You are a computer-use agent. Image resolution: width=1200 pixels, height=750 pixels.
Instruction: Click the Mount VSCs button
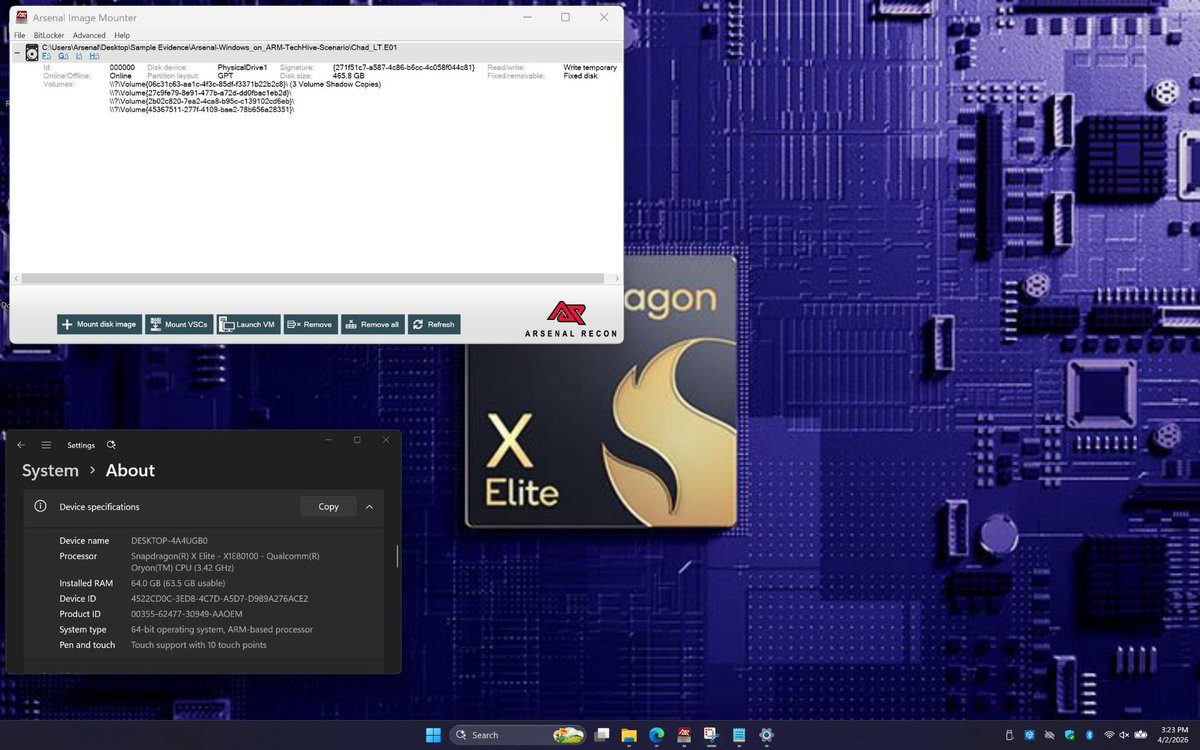(178, 324)
